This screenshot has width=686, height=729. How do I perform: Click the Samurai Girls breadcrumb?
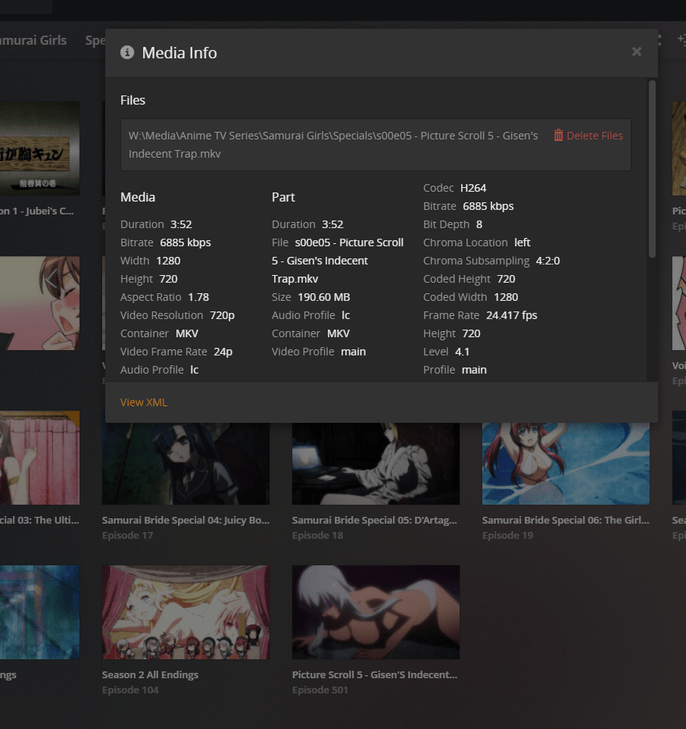[x=33, y=40]
